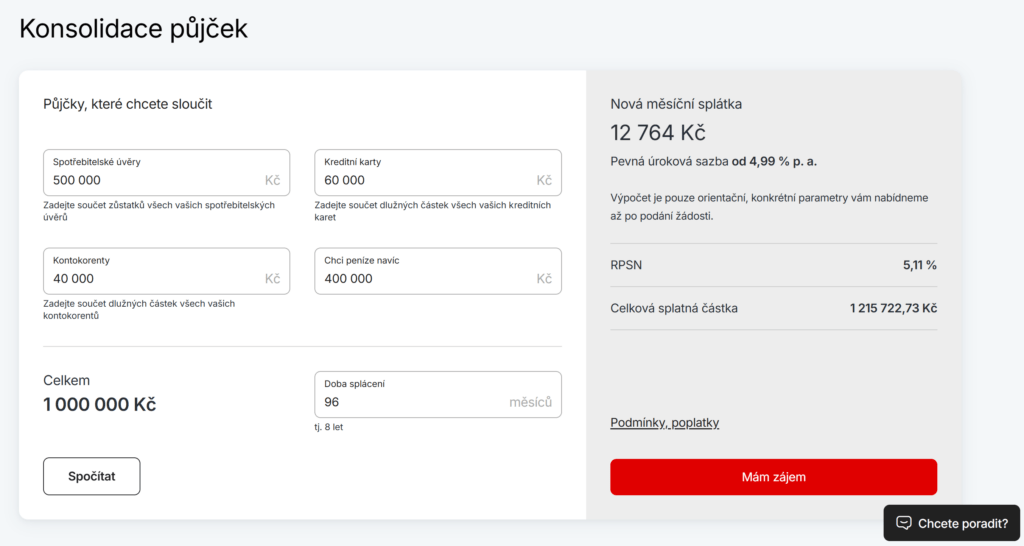Image resolution: width=1024 pixels, height=546 pixels.
Task: Click the Celková splatná částka amount
Action: 893,308
